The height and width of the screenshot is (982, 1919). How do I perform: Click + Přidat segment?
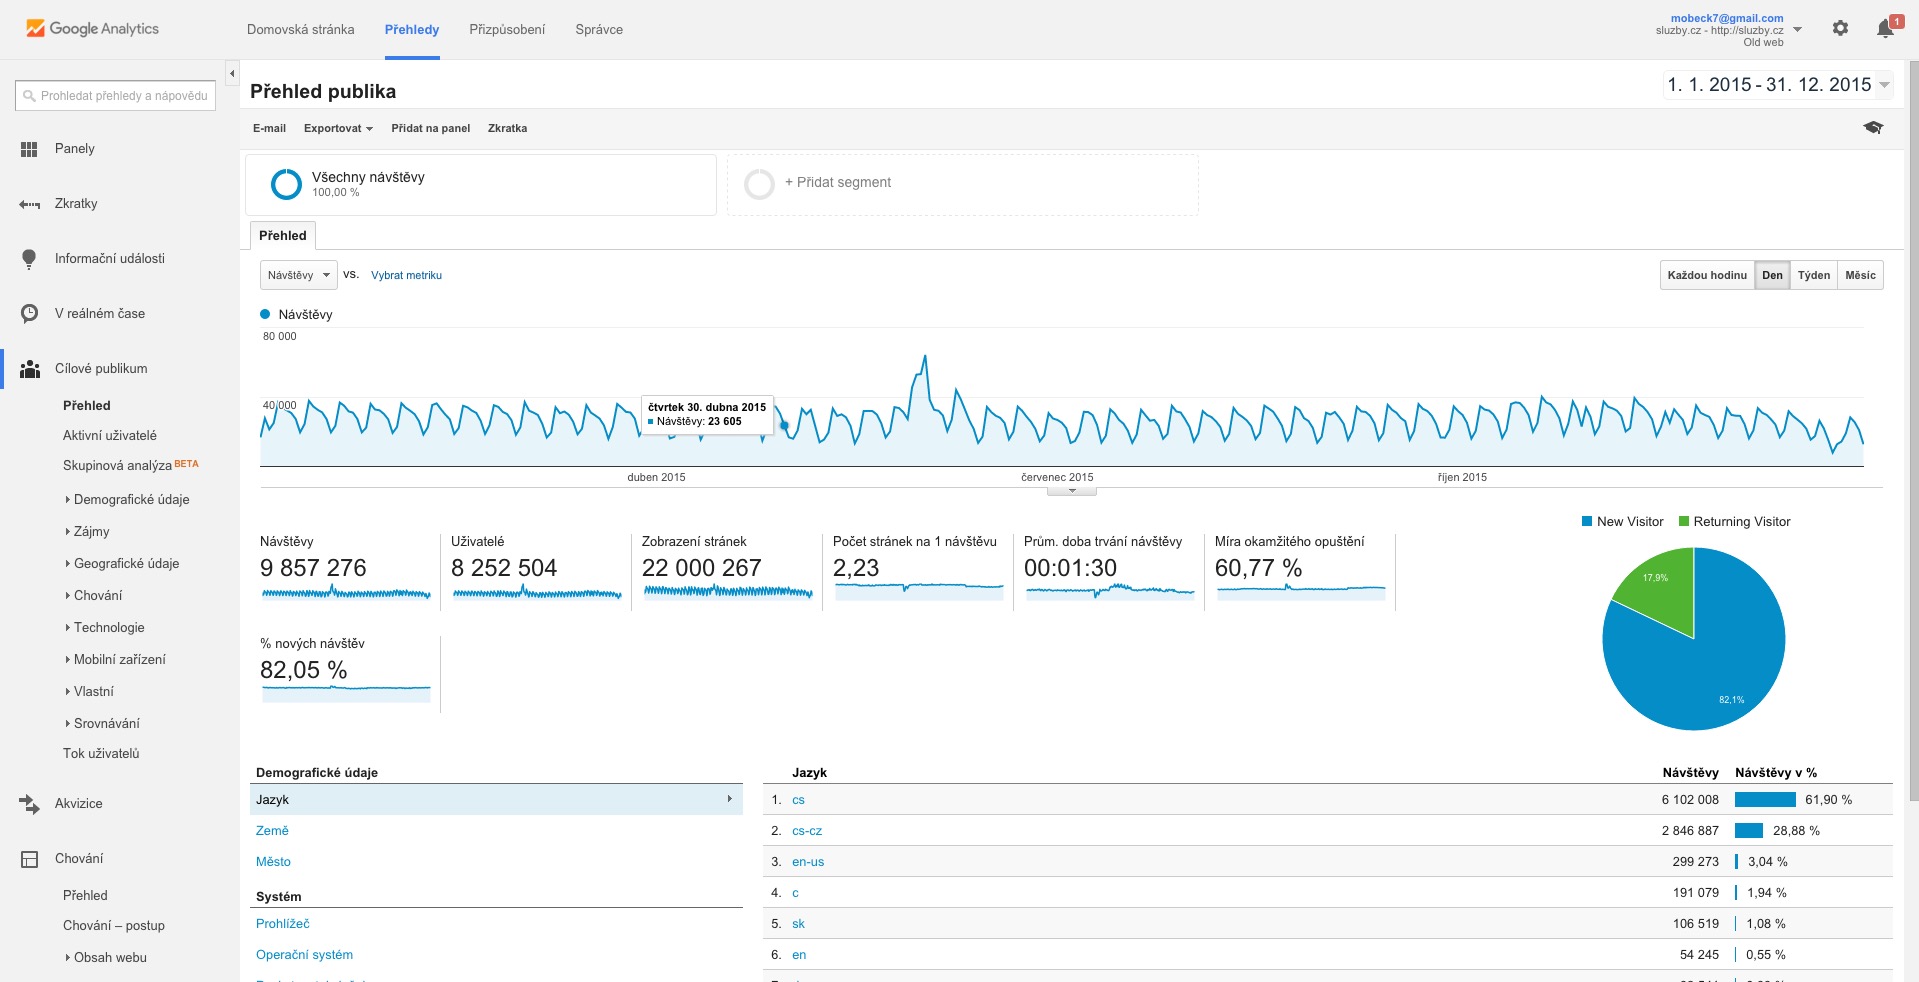pos(838,182)
